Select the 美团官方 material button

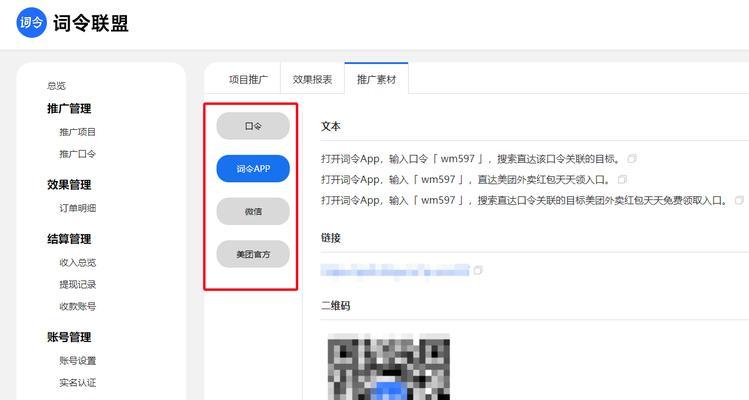(x=253, y=254)
